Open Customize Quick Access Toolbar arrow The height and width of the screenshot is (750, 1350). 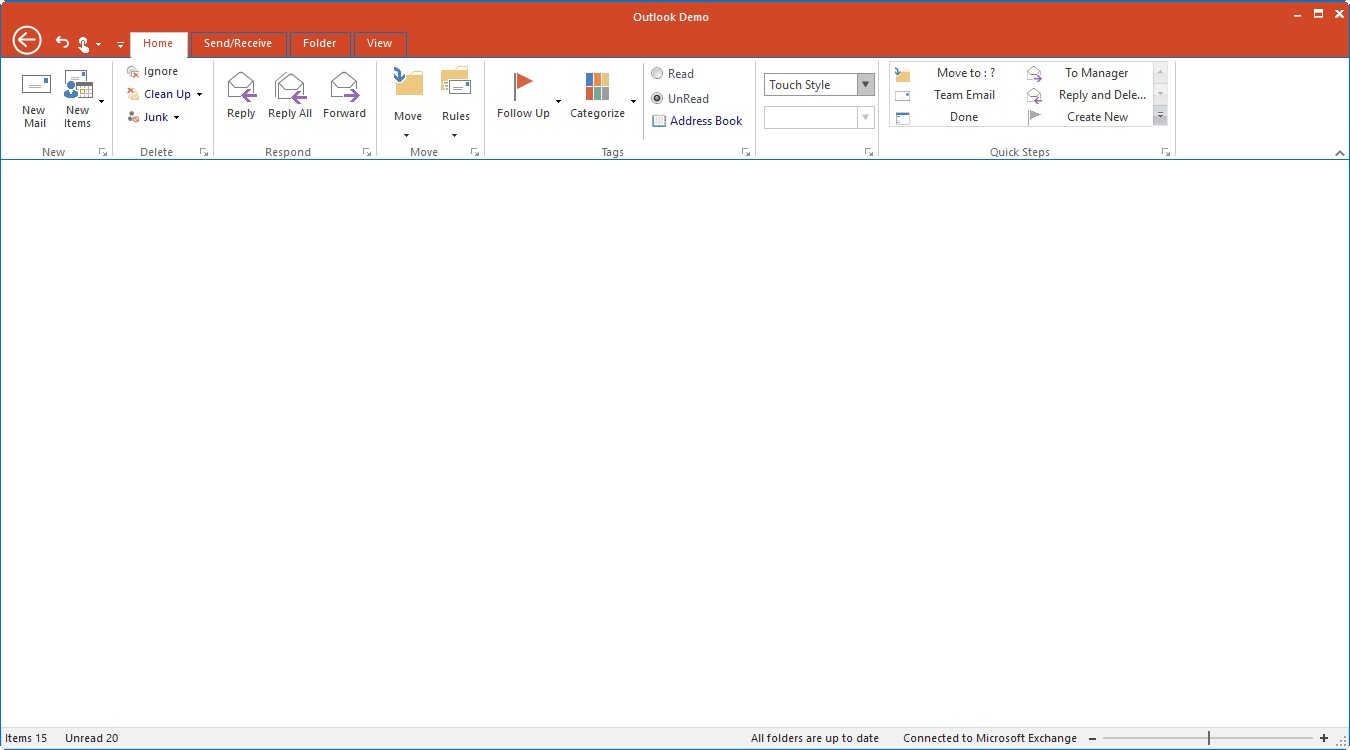120,44
